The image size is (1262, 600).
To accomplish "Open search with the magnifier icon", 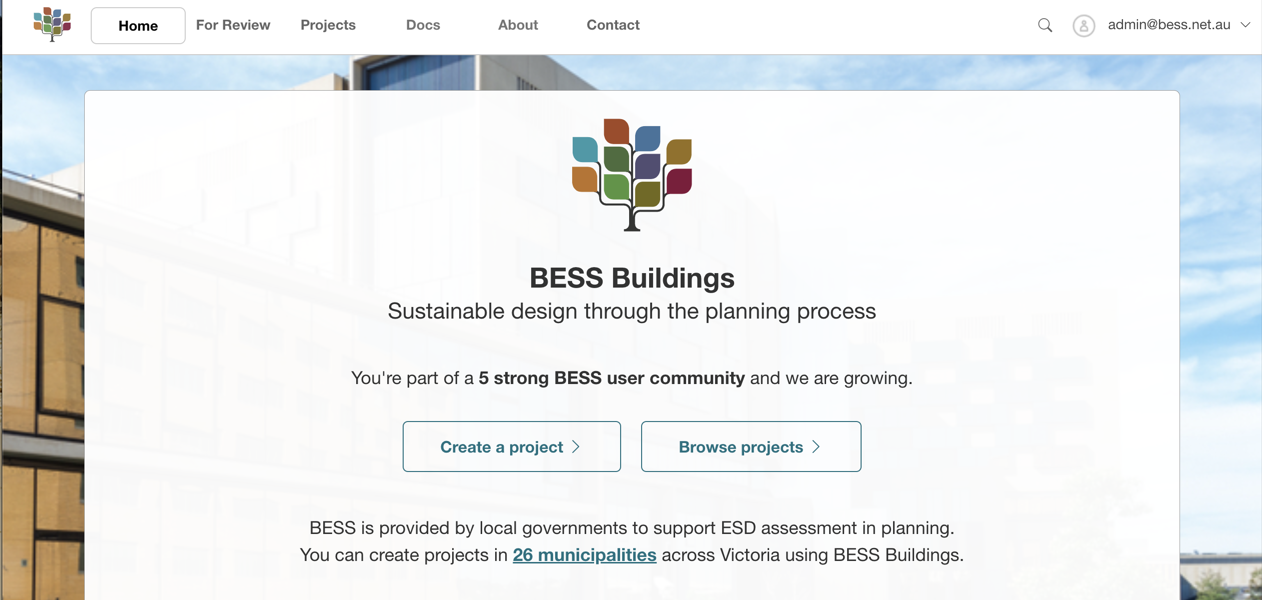I will [1045, 25].
